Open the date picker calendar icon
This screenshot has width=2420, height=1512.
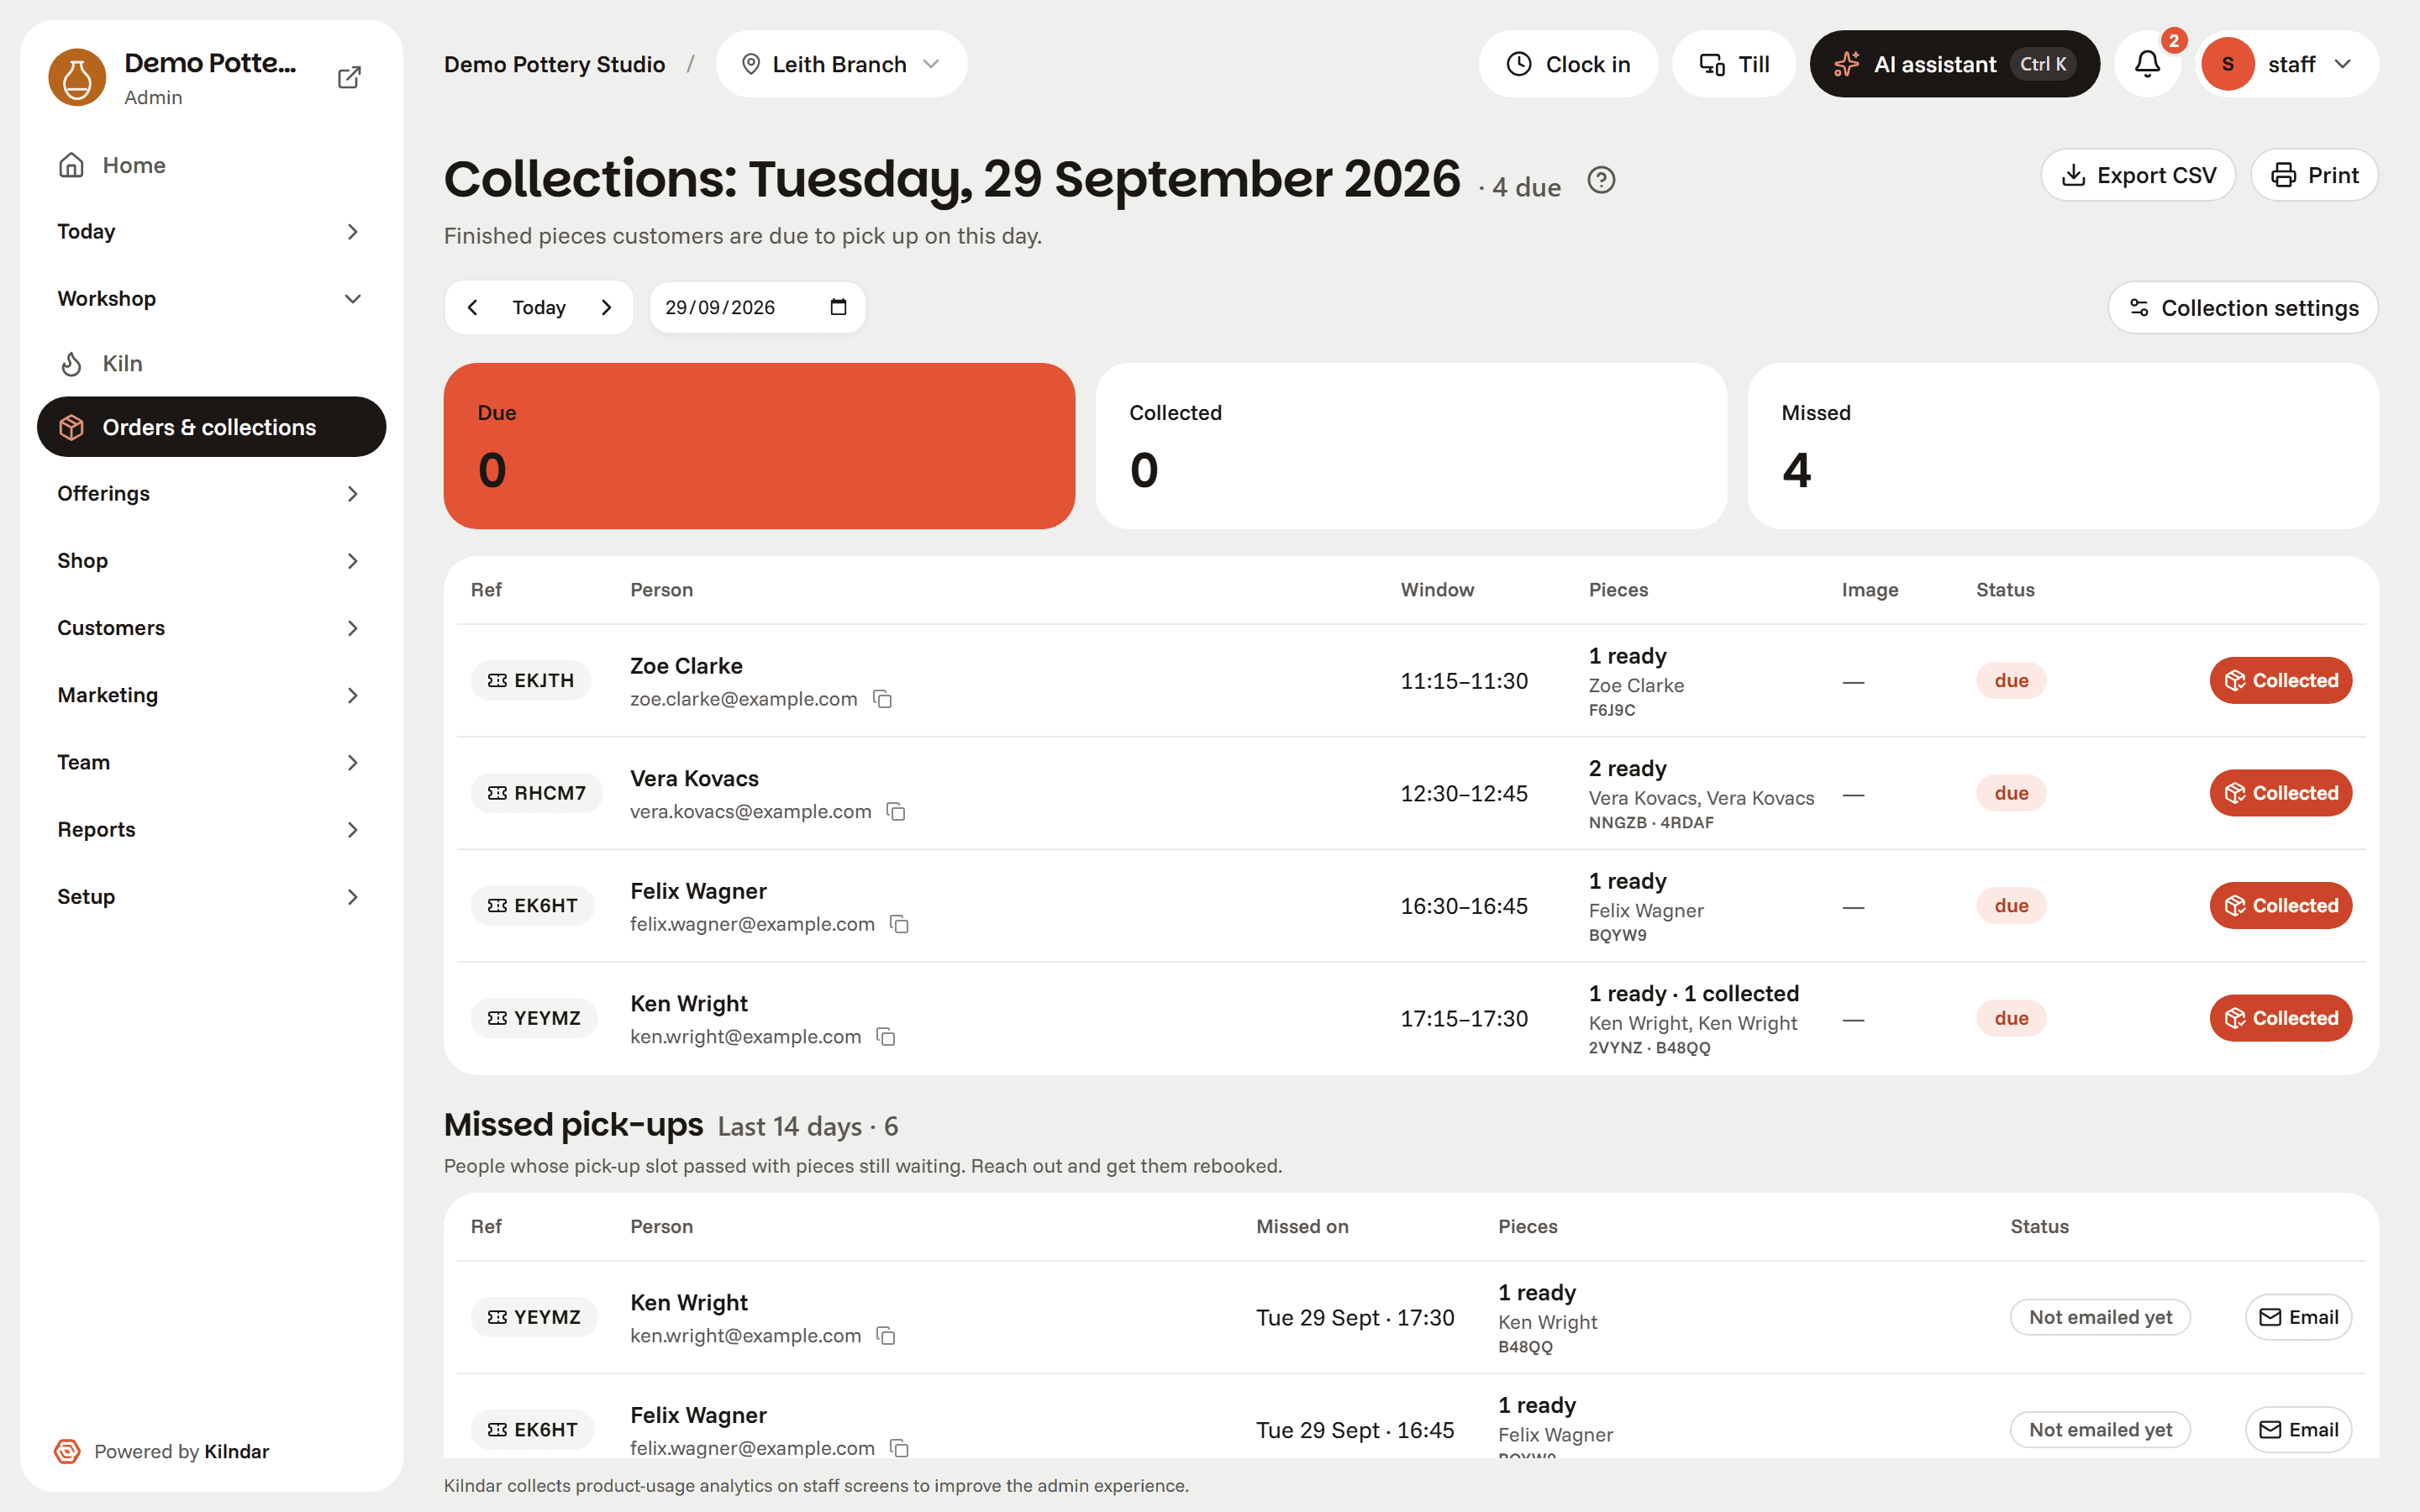point(838,307)
